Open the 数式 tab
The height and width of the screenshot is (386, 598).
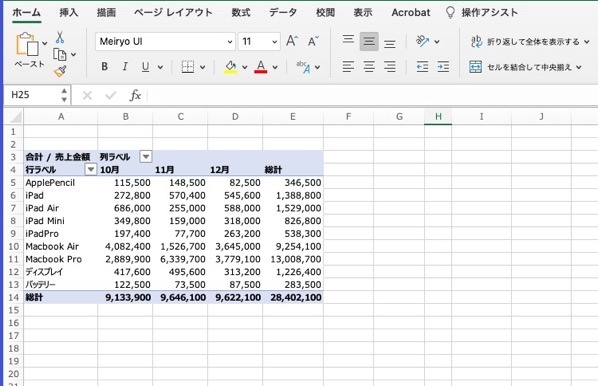pyautogui.click(x=241, y=13)
